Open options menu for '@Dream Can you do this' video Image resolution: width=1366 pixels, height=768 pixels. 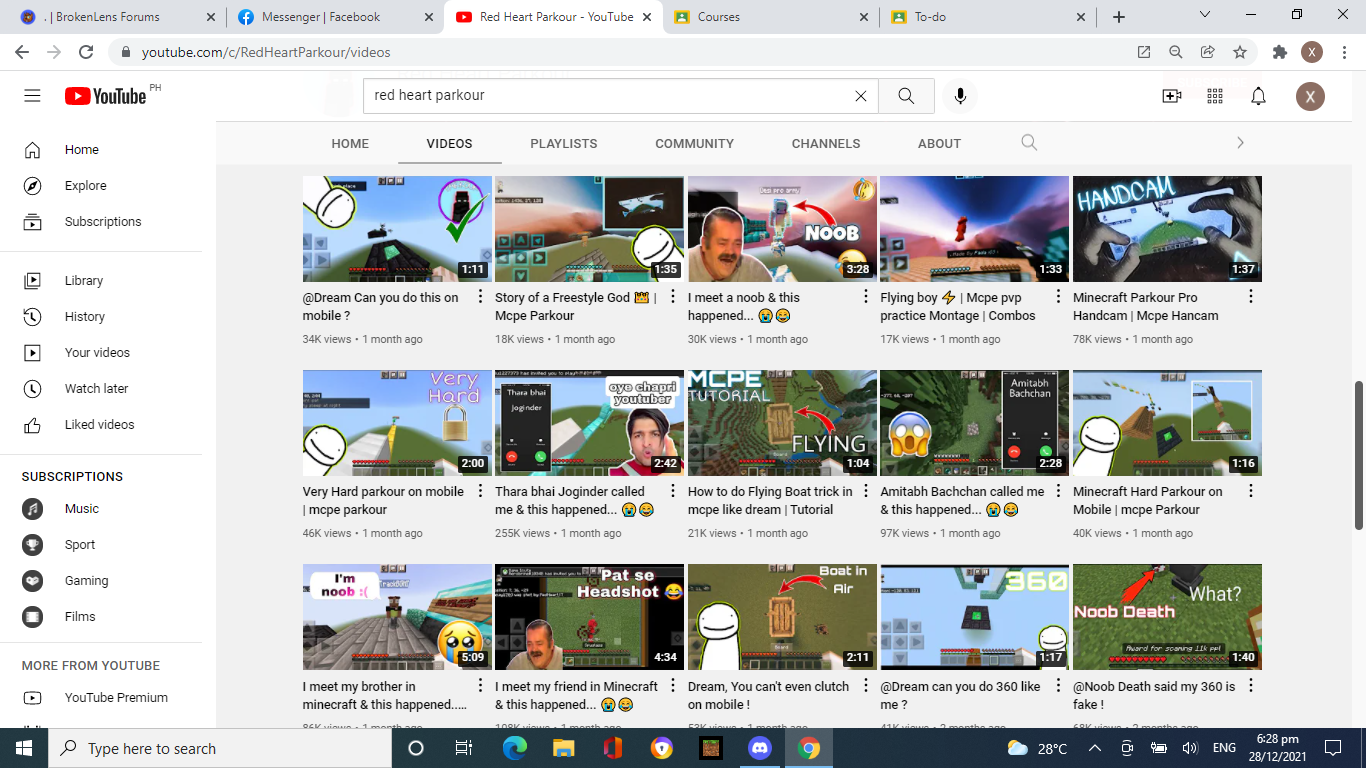(x=481, y=297)
